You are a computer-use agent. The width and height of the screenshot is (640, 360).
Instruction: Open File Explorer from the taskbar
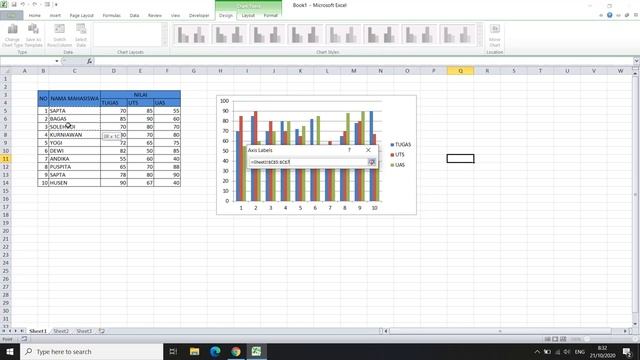[194, 351]
